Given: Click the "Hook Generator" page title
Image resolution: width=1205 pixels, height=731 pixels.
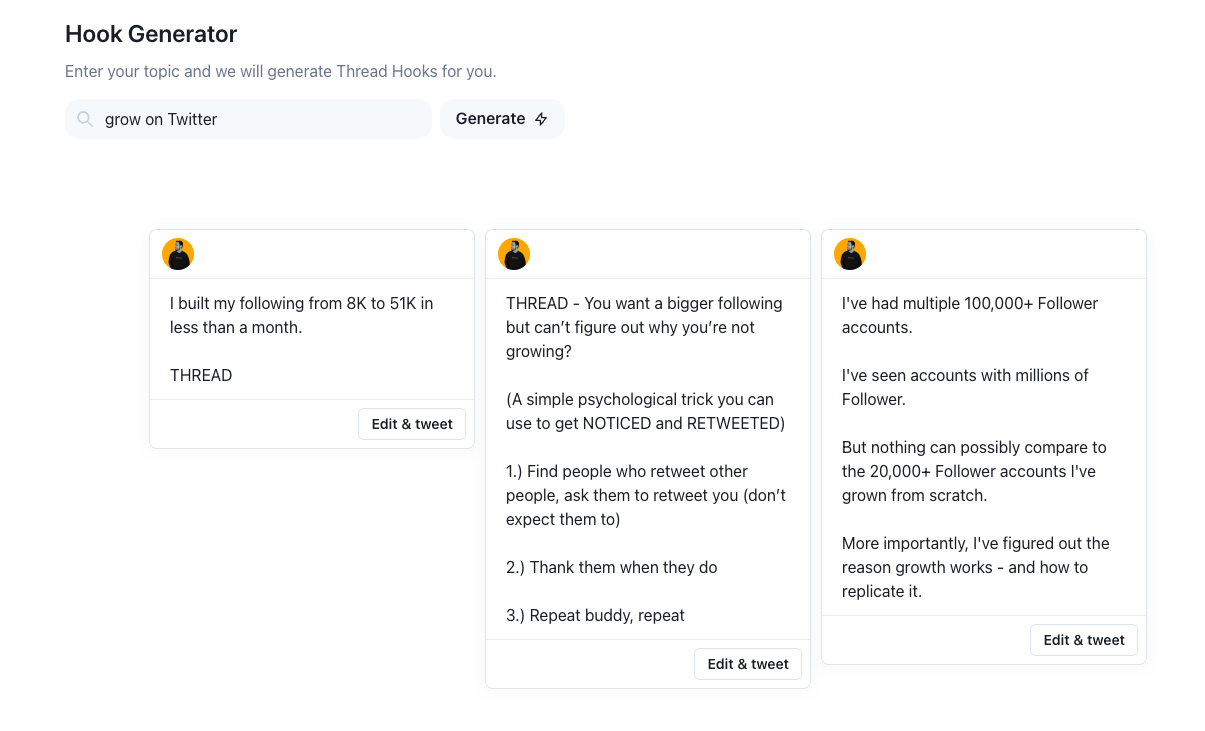Looking at the screenshot, I should coord(151,34).
